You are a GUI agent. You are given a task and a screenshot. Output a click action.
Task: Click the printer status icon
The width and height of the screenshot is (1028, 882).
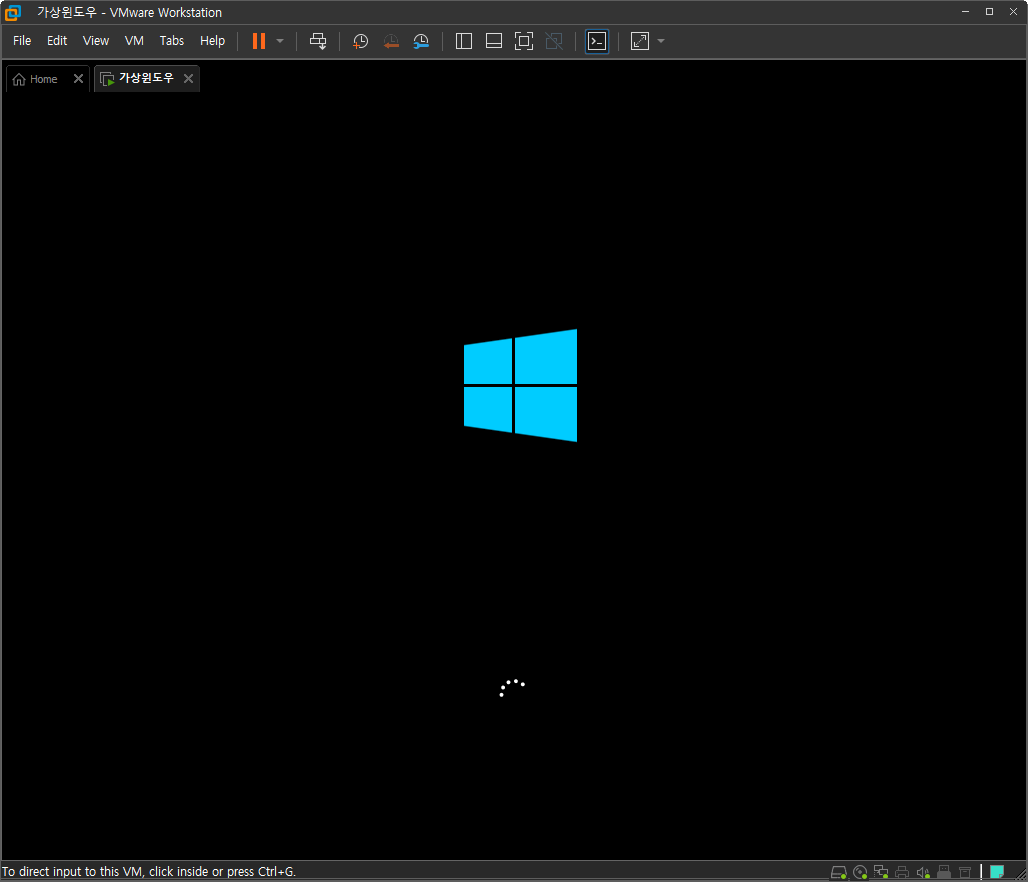click(902, 872)
